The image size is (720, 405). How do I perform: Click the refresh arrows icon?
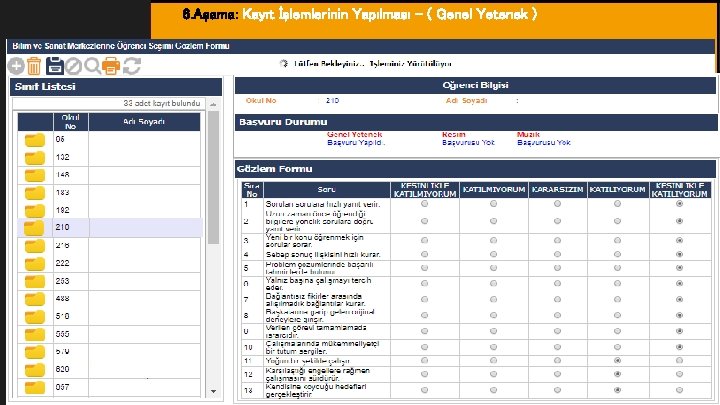(132, 66)
